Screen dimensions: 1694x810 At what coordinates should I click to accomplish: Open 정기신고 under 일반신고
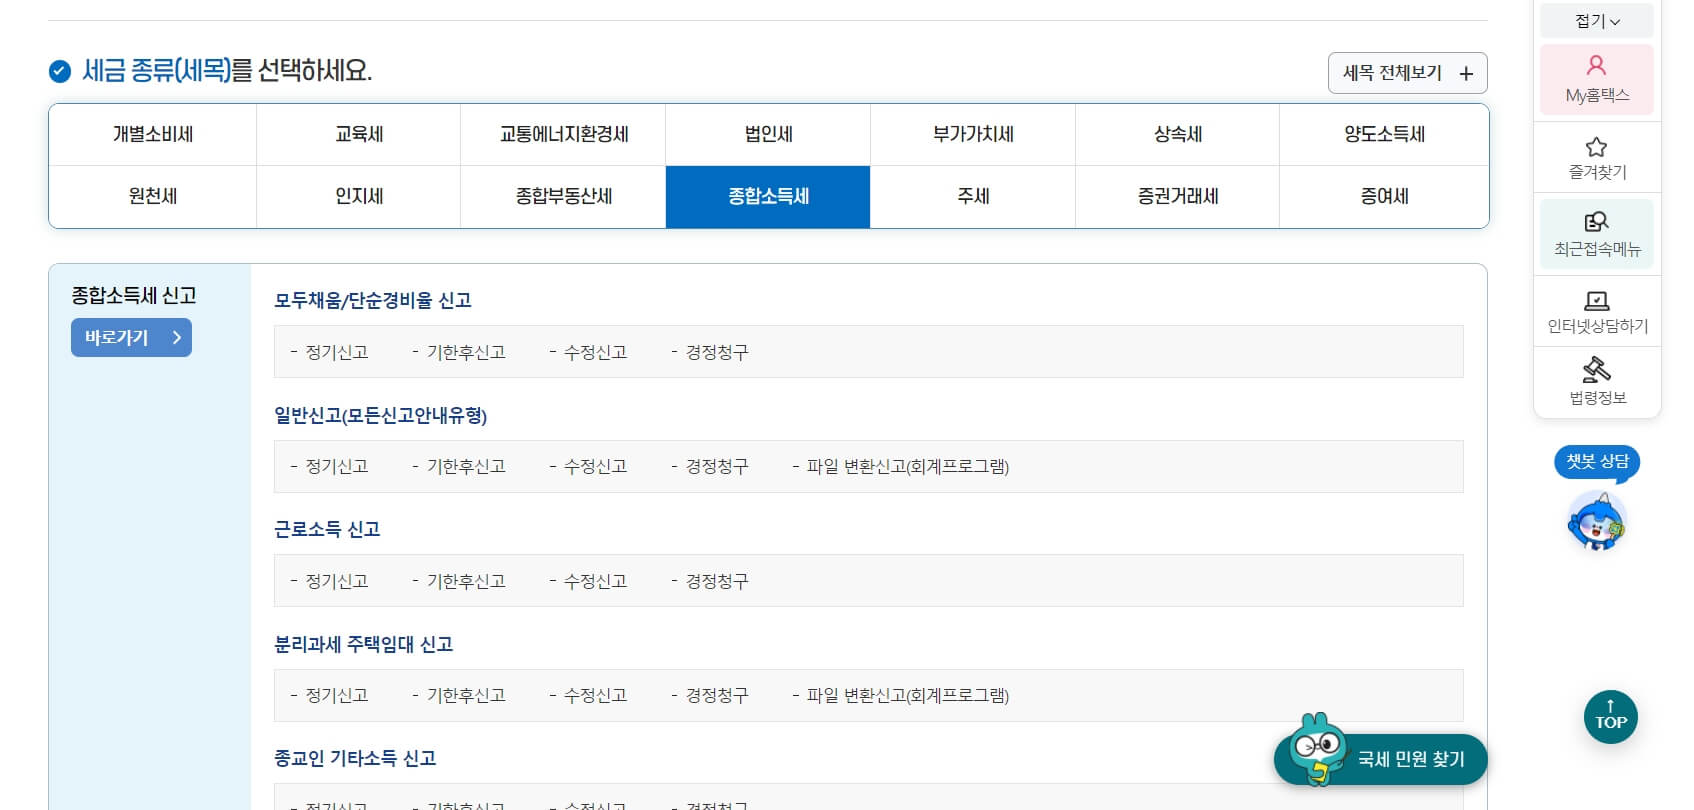point(336,466)
